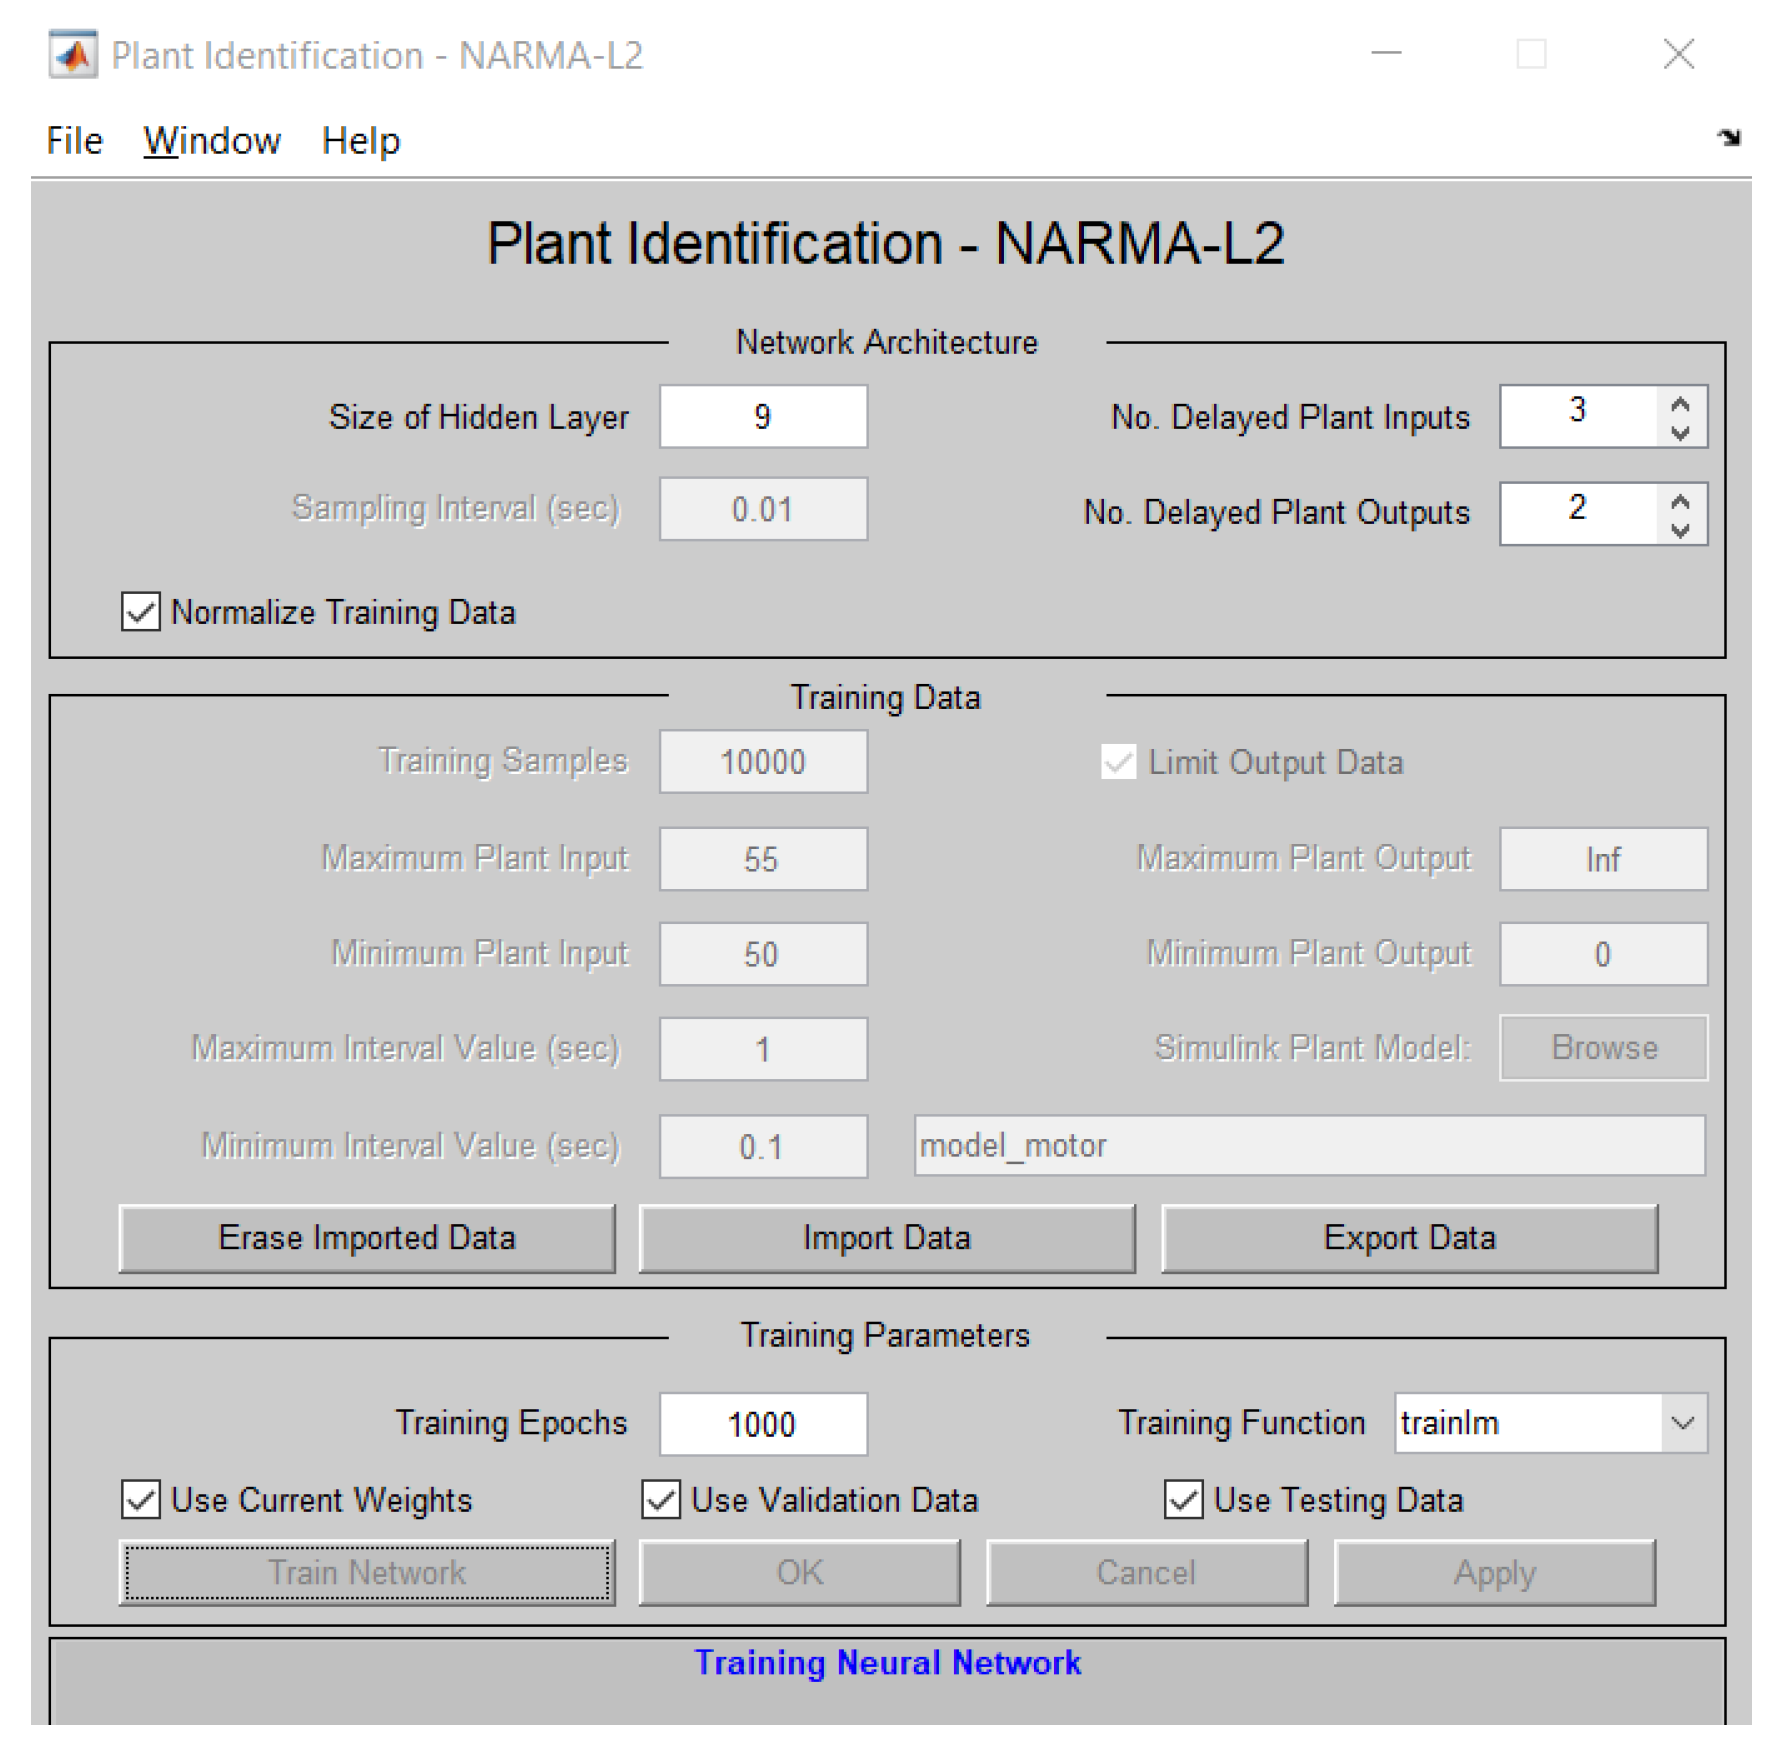Toggle Use Current Weights checkbox

(141, 1500)
